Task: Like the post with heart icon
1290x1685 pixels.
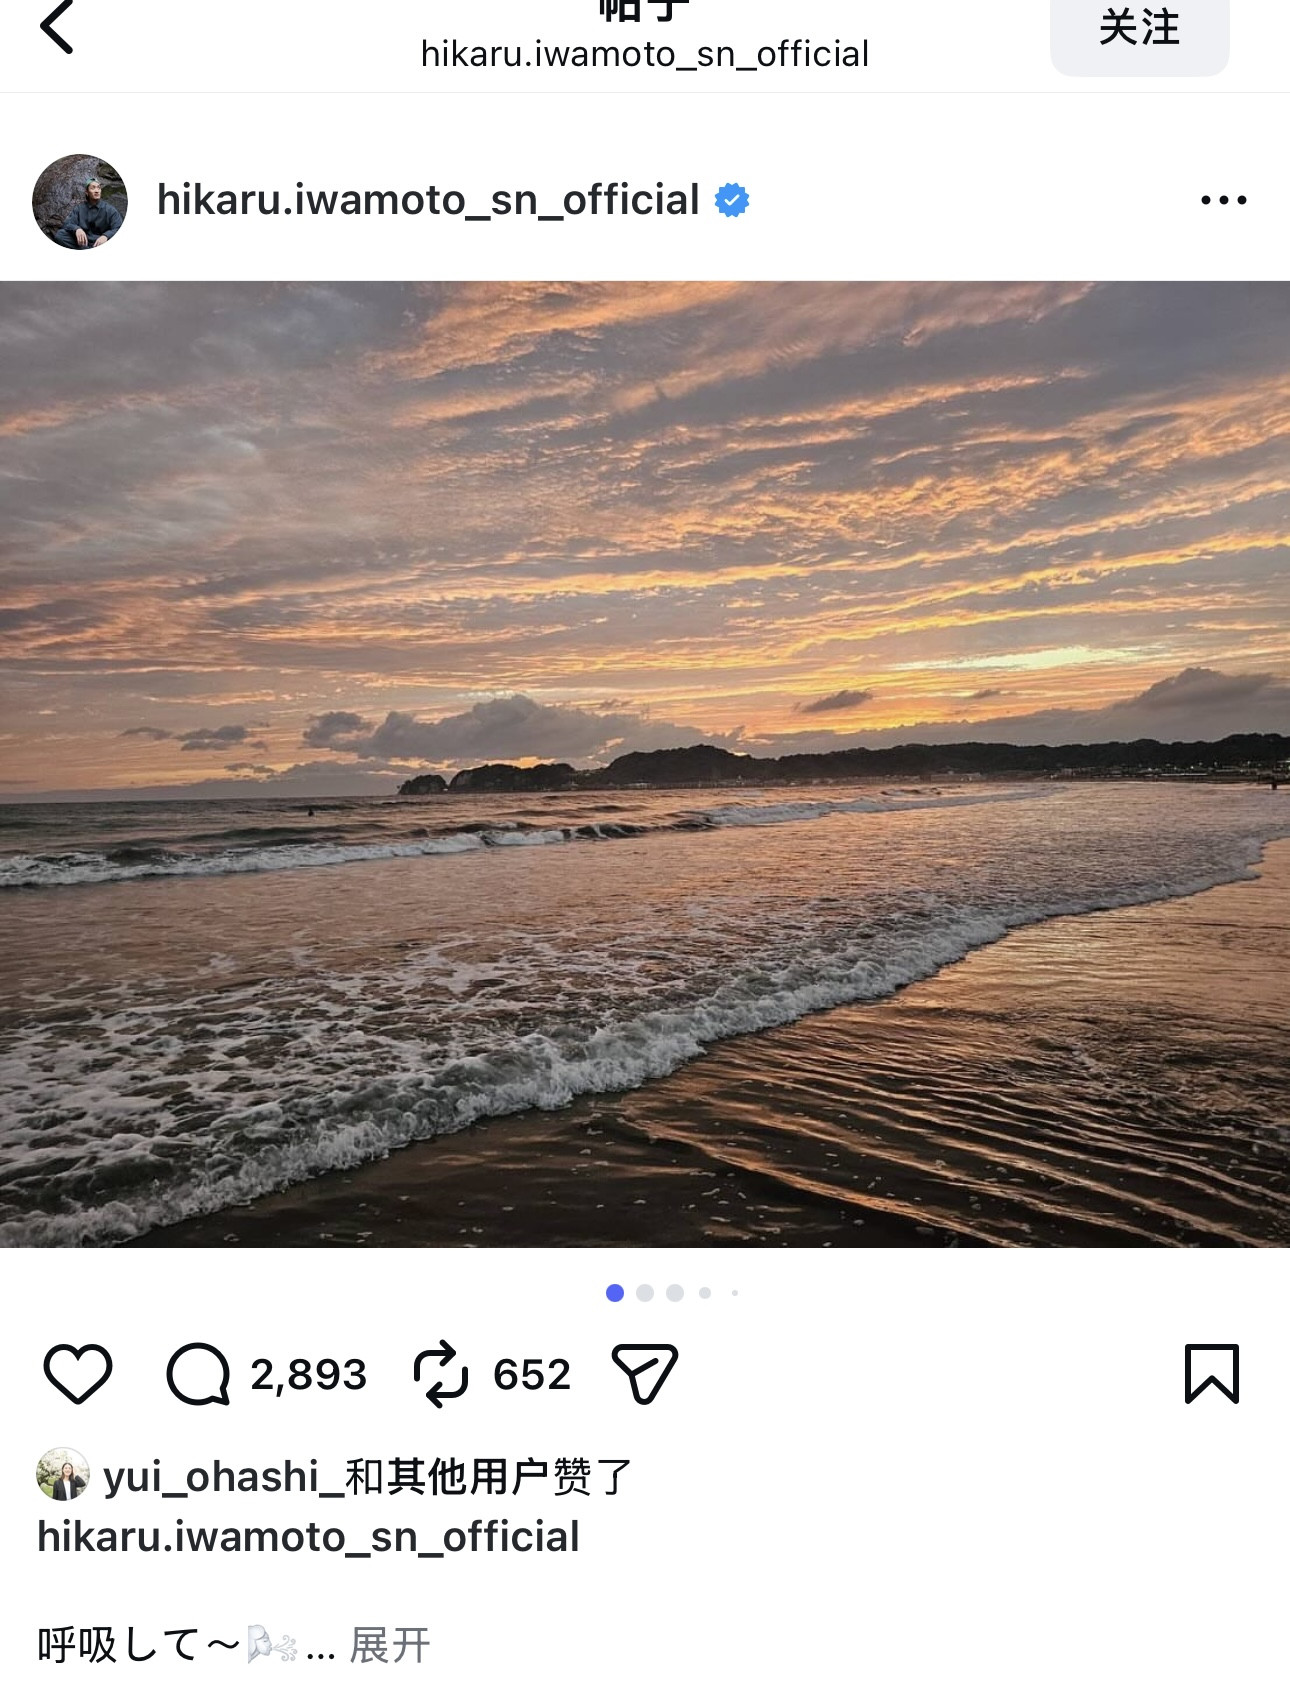Action: pyautogui.click(x=78, y=1374)
